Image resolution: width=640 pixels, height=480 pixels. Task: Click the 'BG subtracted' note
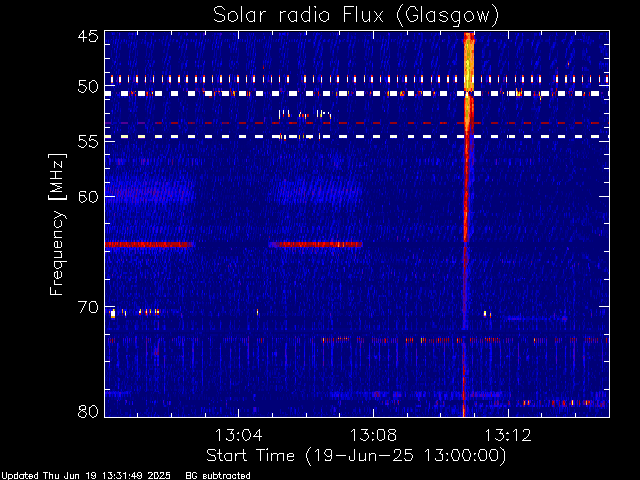218,476
